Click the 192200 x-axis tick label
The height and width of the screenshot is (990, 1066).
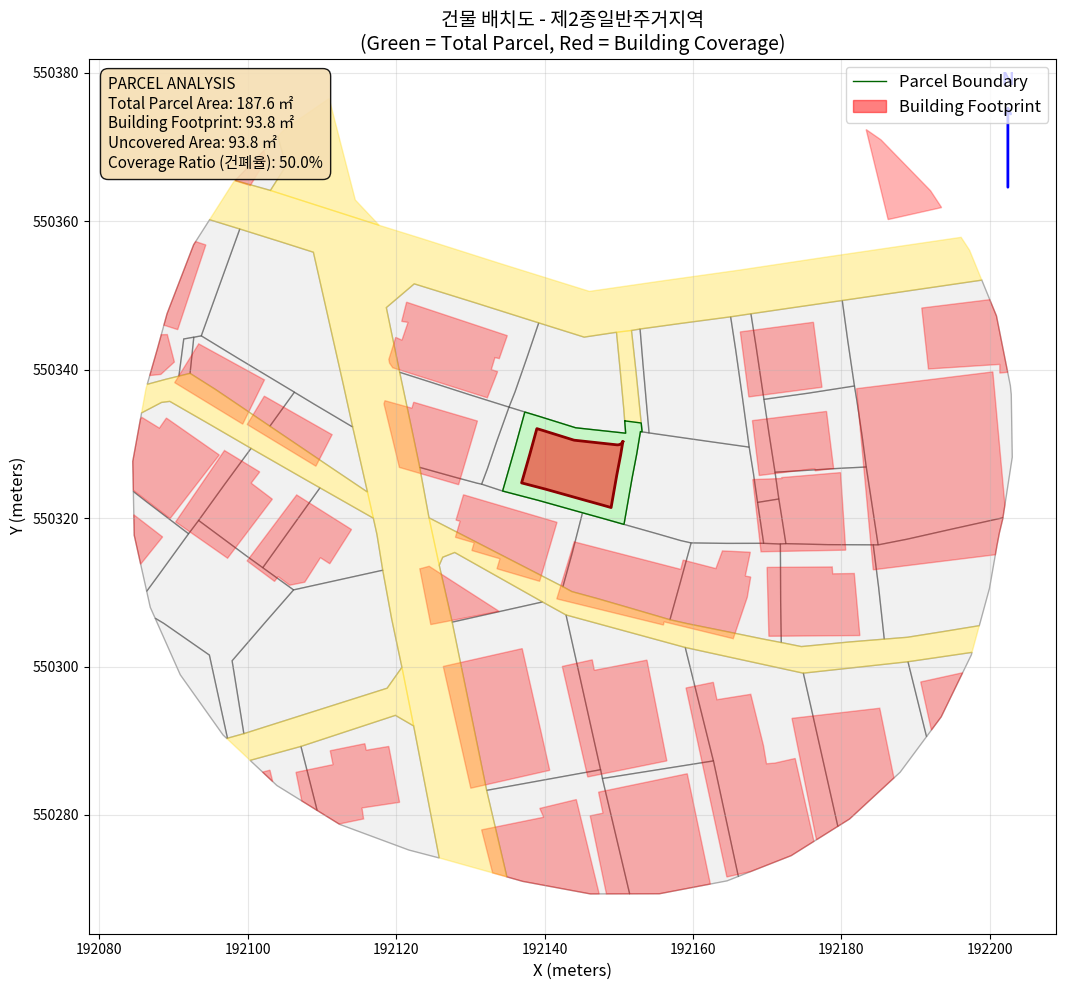(990, 947)
